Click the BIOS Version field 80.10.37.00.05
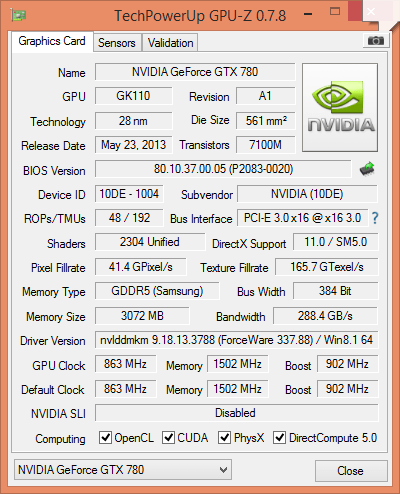This screenshot has height=494, width=400. click(223, 169)
